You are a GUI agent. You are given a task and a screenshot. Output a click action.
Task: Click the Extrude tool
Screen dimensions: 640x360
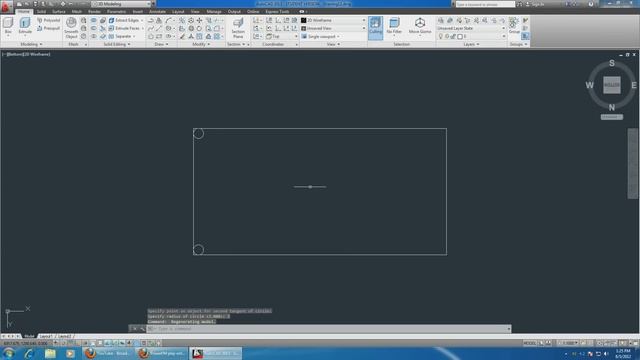25,26
